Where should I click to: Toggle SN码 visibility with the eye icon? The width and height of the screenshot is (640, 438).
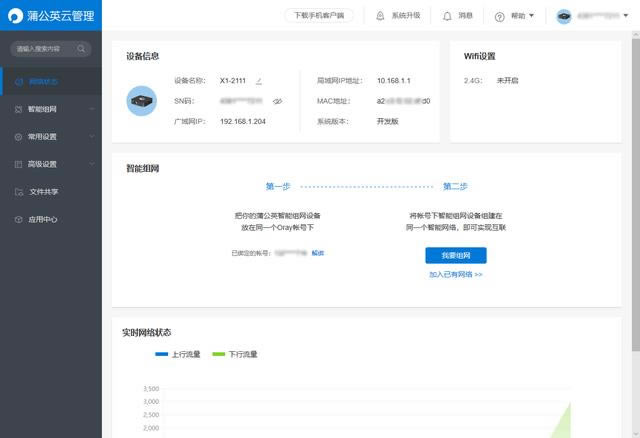[278, 101]
